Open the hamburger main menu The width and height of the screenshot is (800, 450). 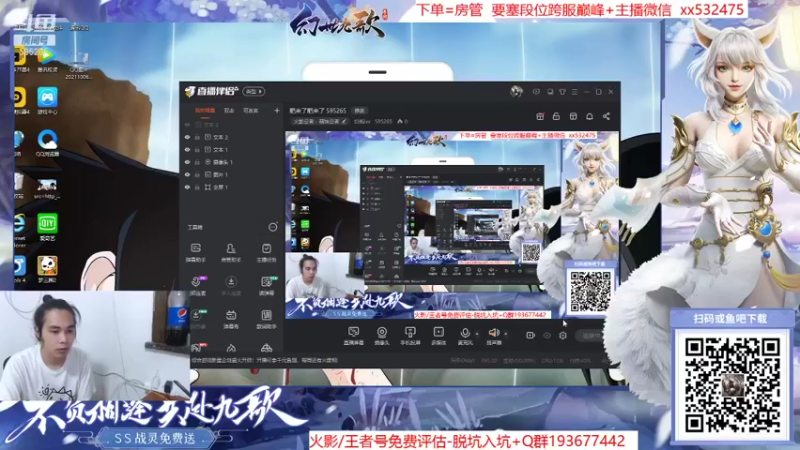coord(574,92)
